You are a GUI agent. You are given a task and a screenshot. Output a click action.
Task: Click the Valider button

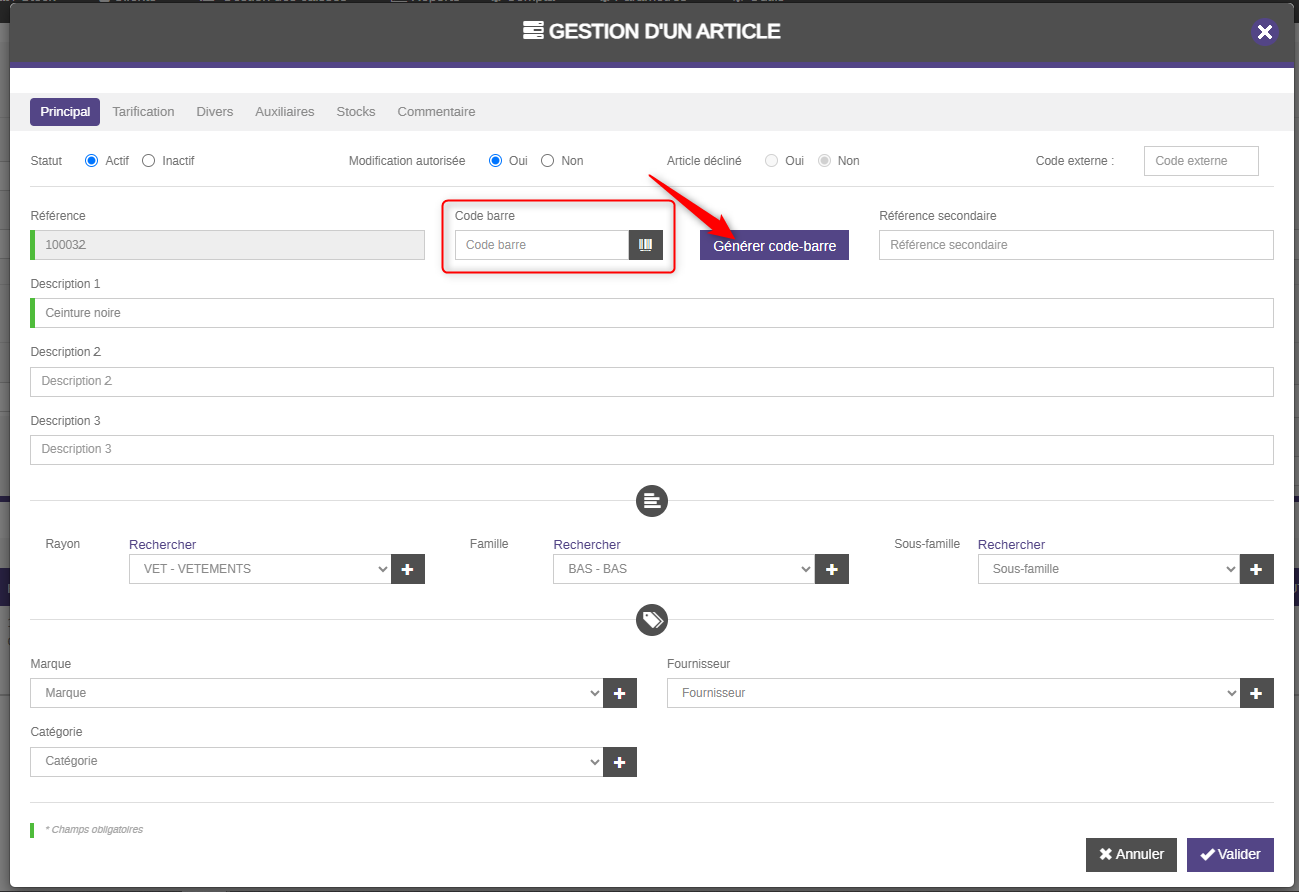[x=1230, y=855]
